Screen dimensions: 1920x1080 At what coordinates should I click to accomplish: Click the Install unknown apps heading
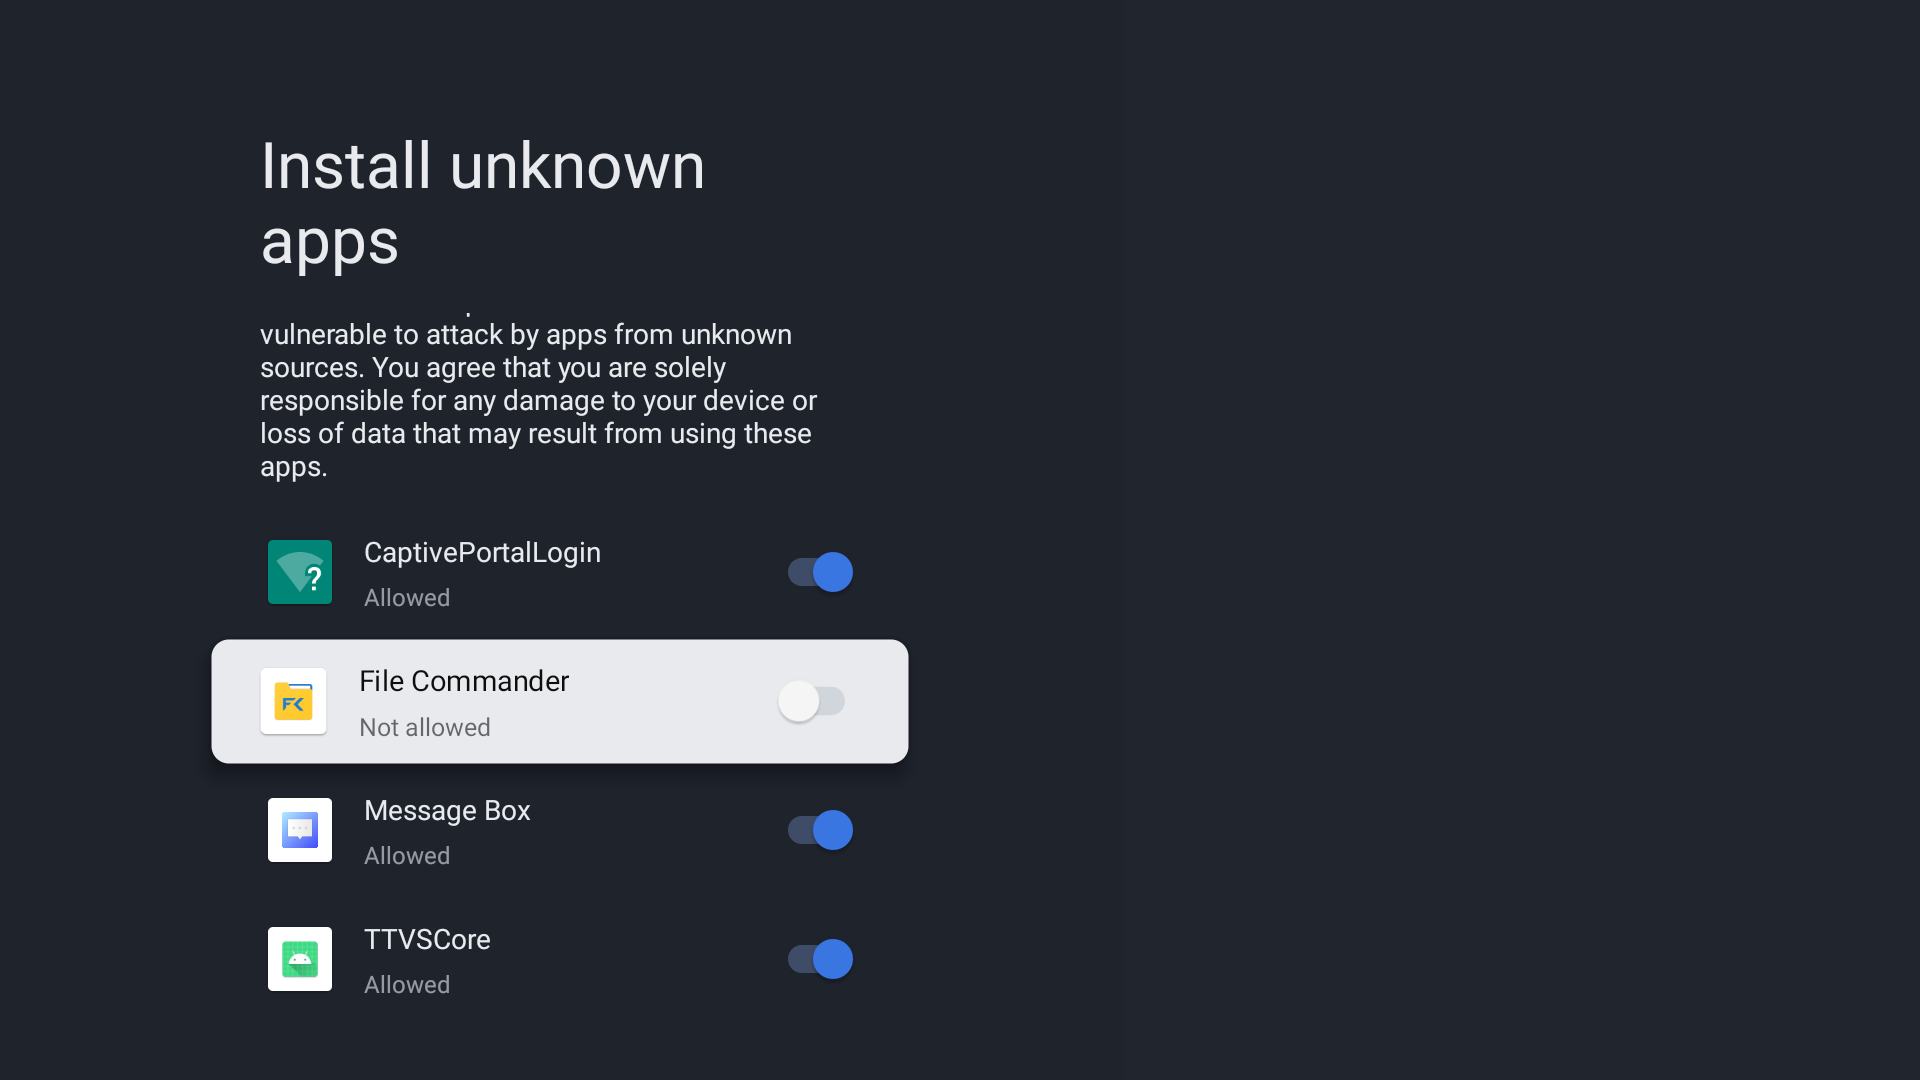coord(482,203)
